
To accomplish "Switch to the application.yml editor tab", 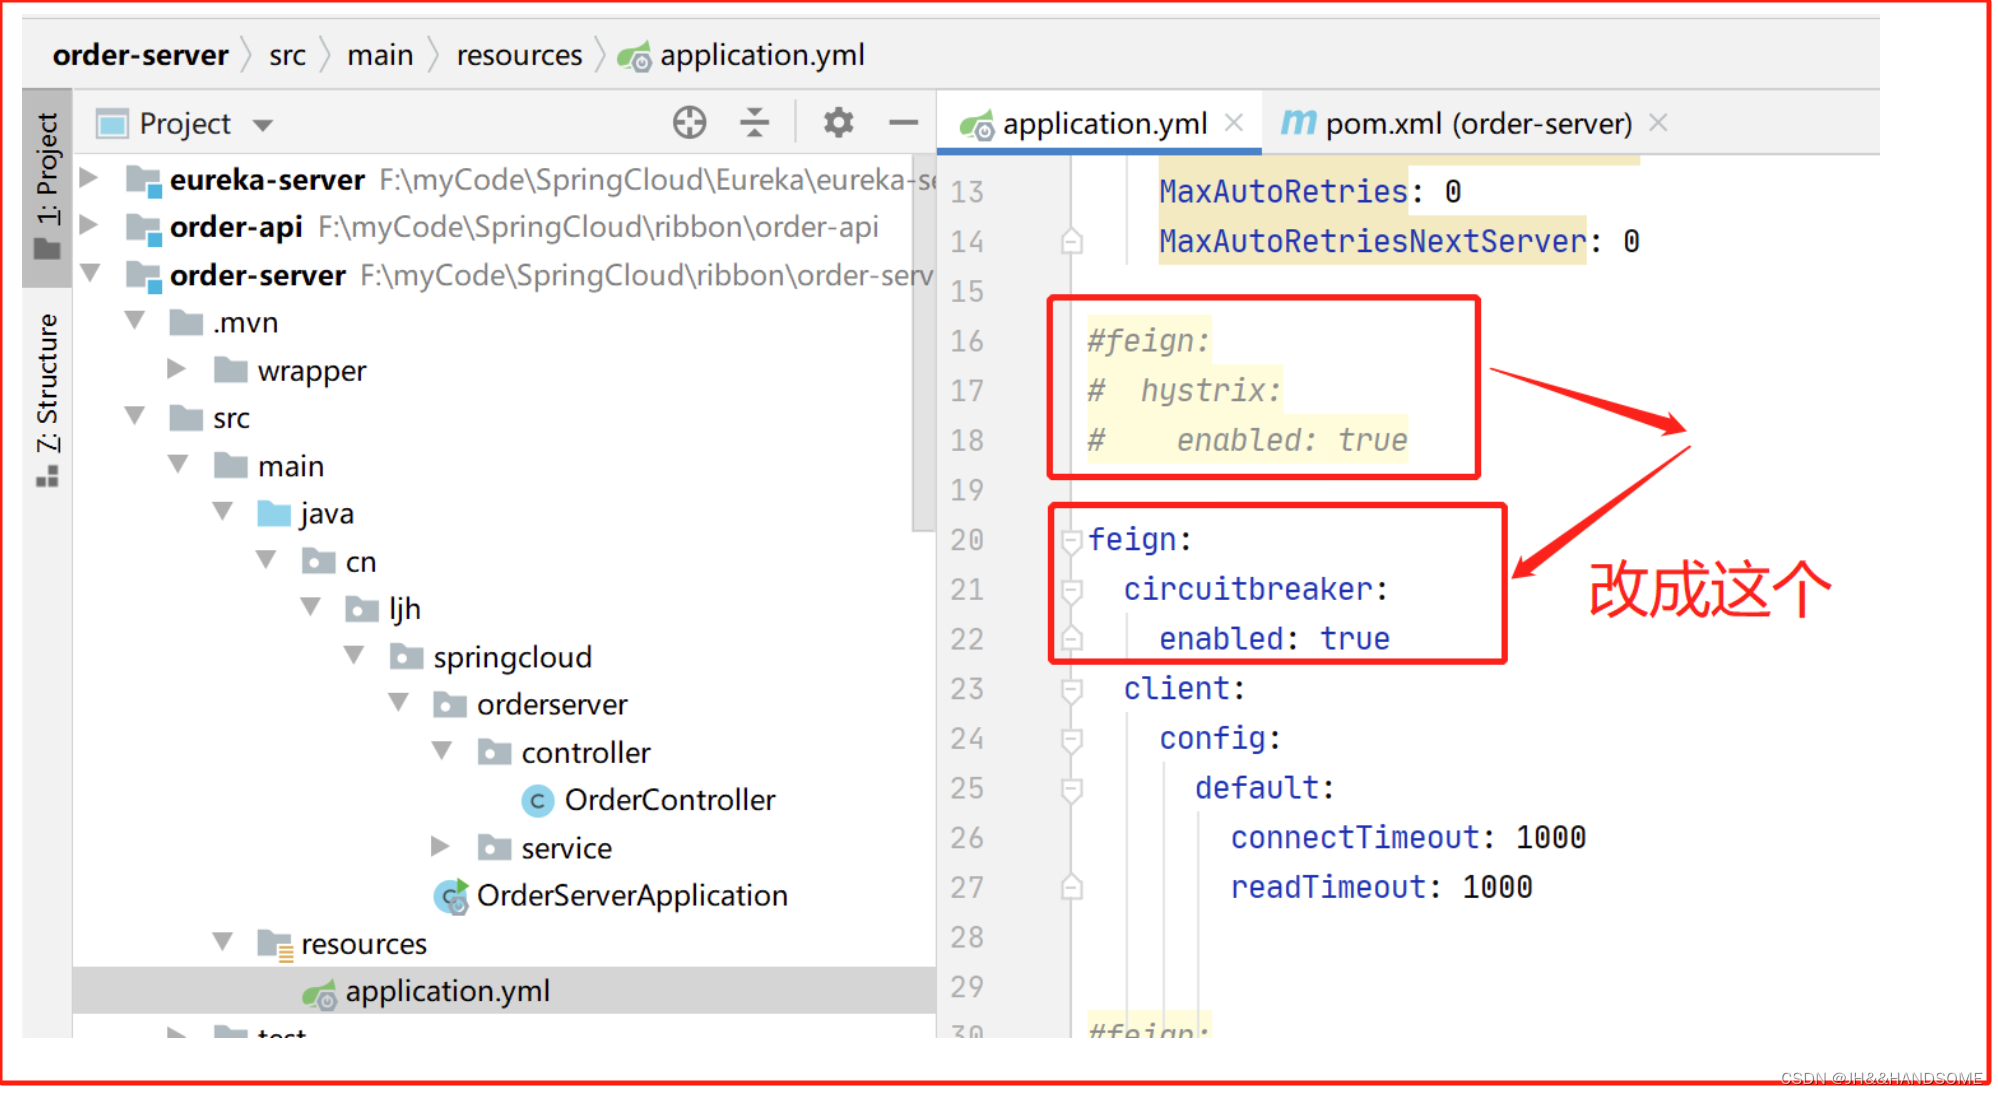I will 1098,124.
